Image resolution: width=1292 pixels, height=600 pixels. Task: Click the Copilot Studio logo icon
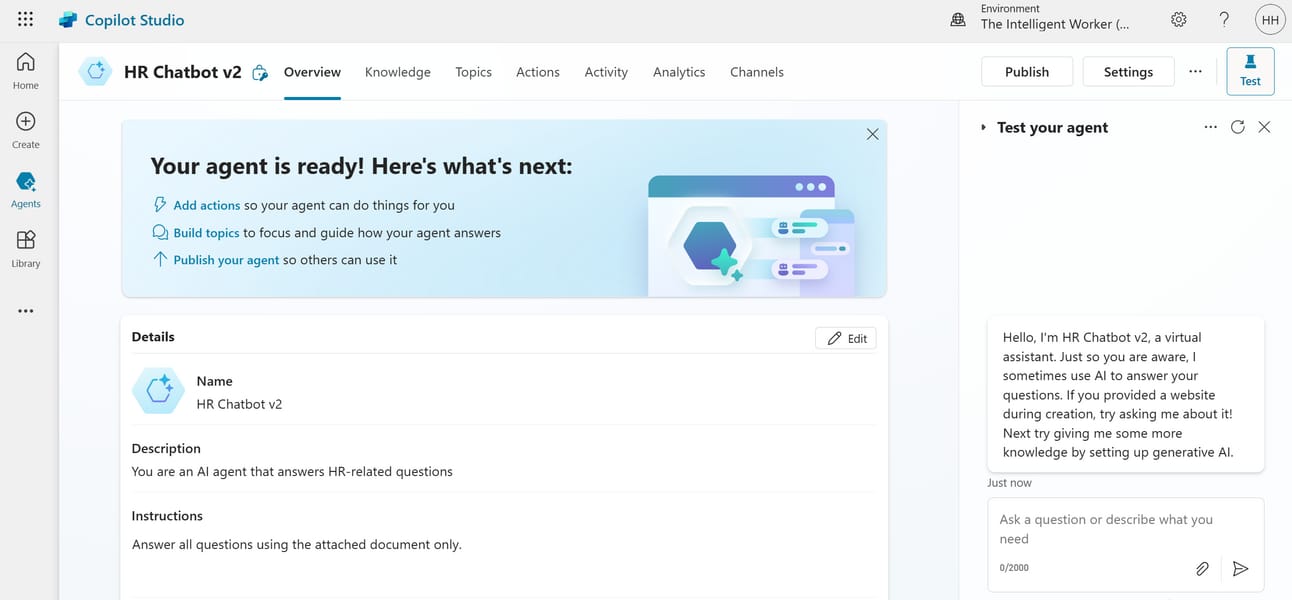pos(69,20)
